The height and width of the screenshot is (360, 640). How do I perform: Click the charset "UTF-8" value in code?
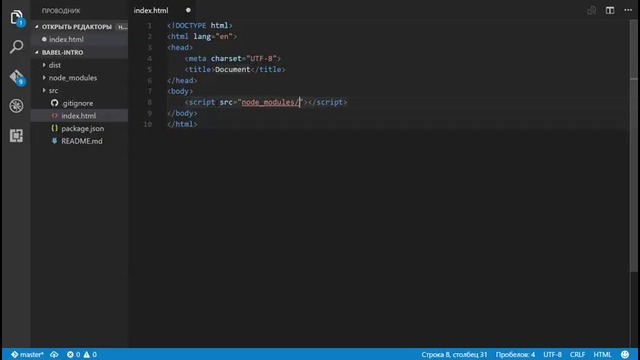pyautogui.click(x=261, y=58)
